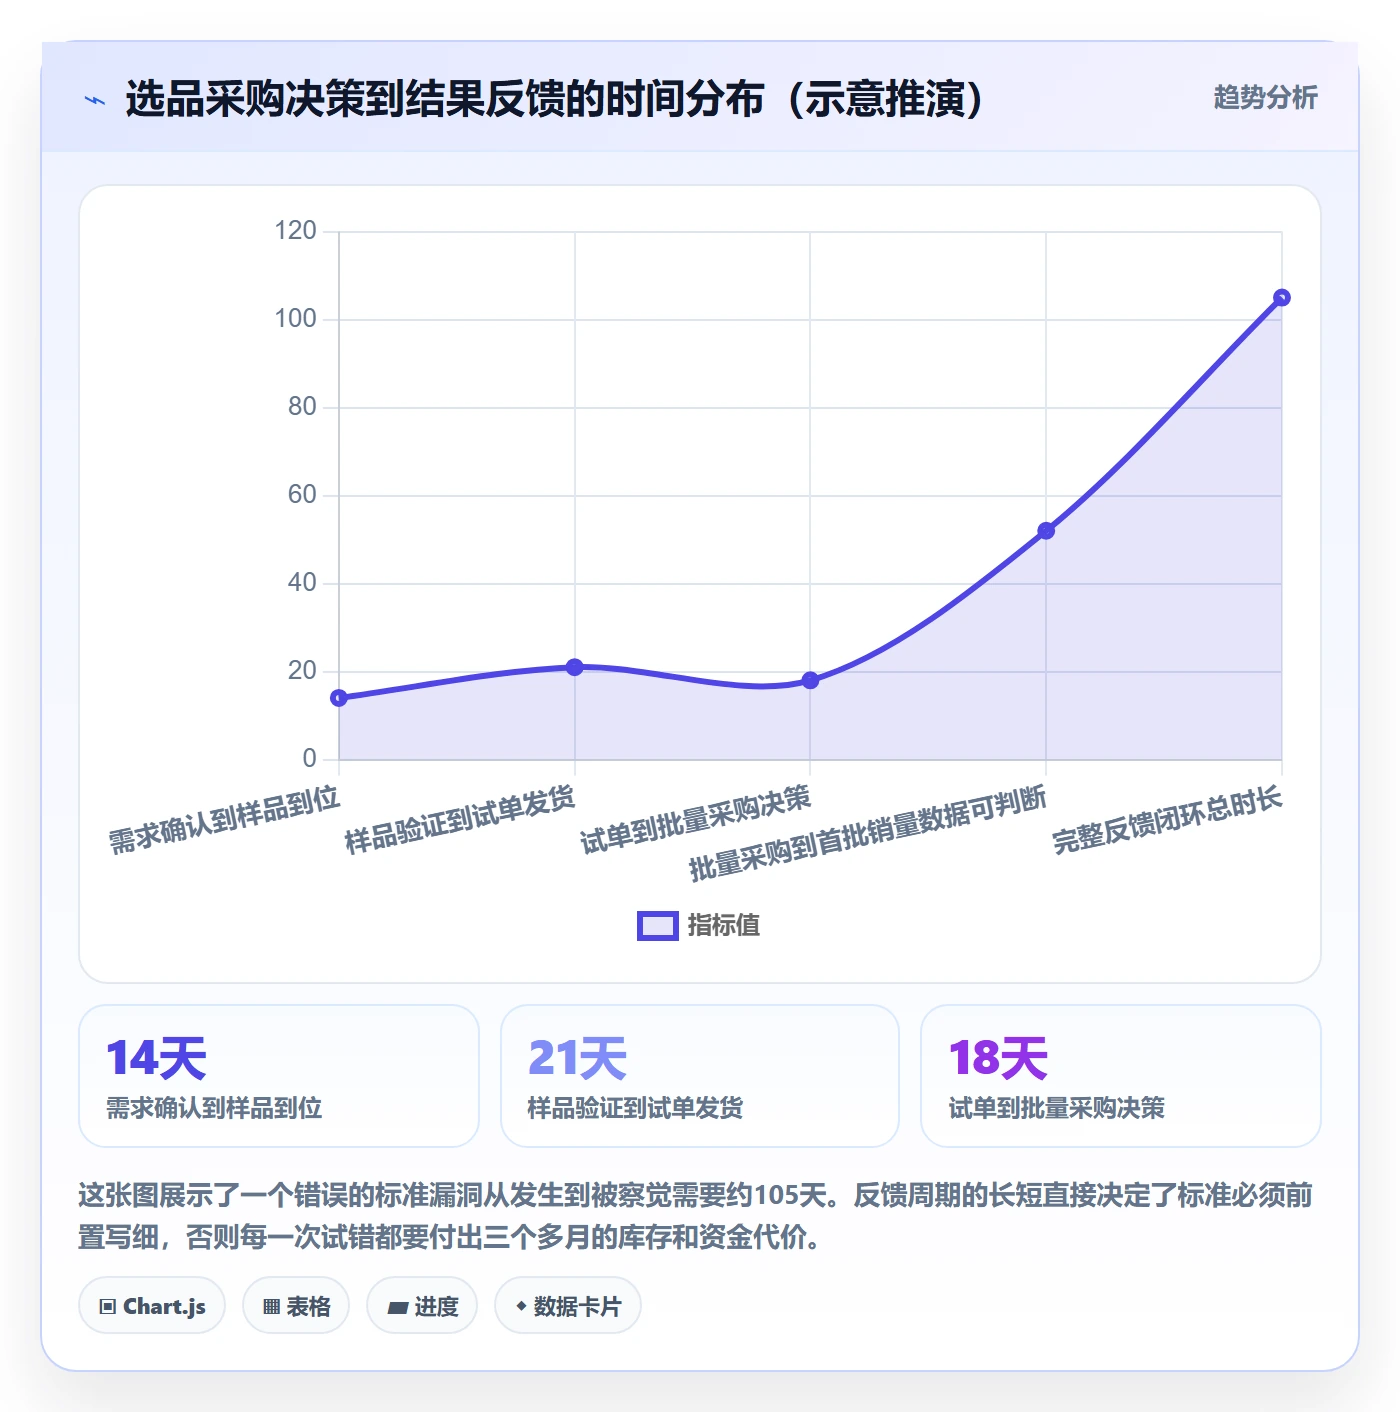Click the x-axis label 完整反馈闭环总时长
The height and width of the screenshot is (1412, 1400).
pos(1167,820)
